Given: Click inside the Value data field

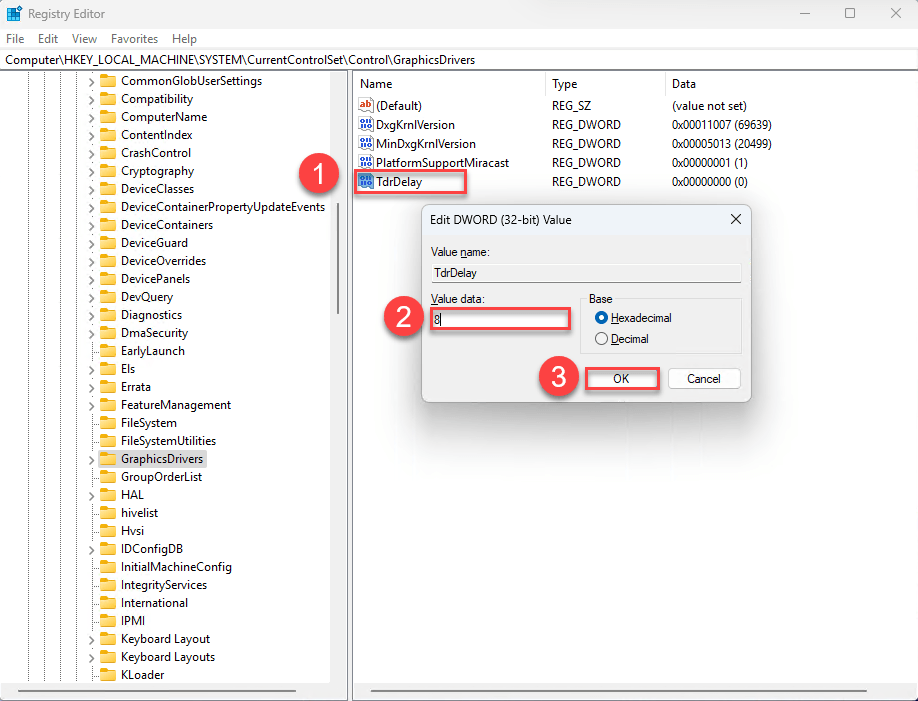Looking at the screenshot, I should [501, 319].
